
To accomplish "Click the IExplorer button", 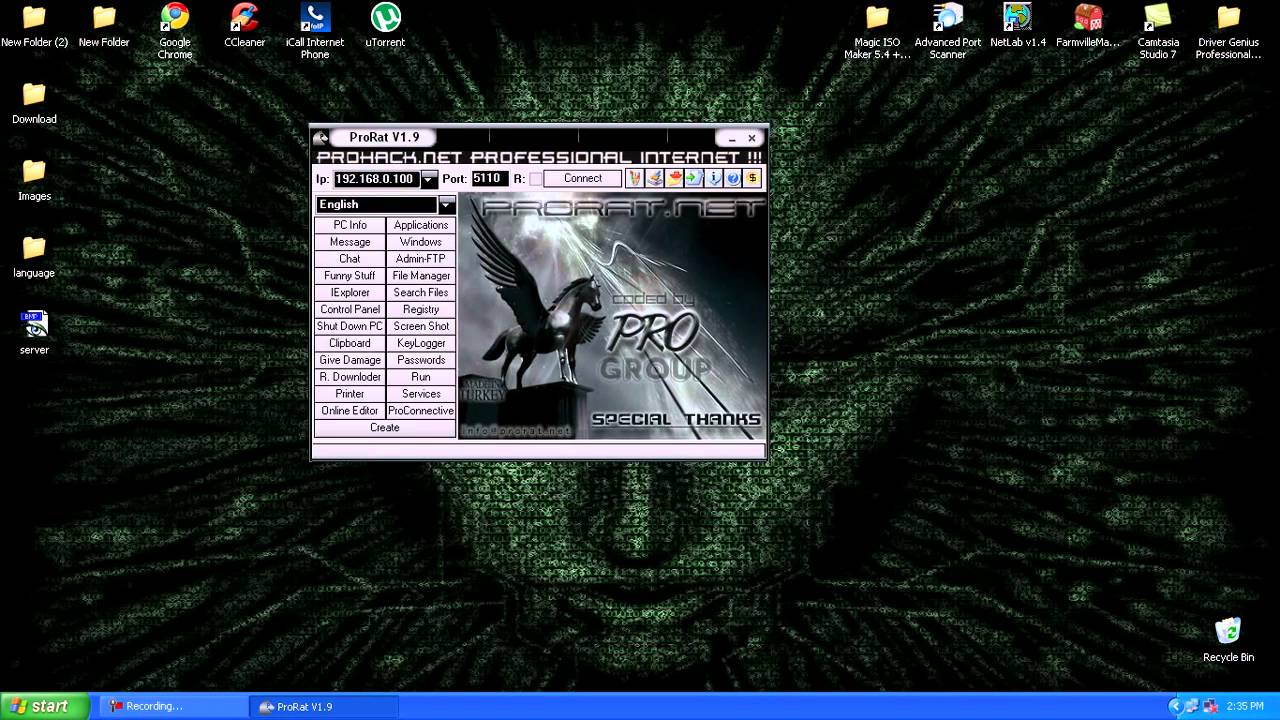I will (x=350, y=293).
